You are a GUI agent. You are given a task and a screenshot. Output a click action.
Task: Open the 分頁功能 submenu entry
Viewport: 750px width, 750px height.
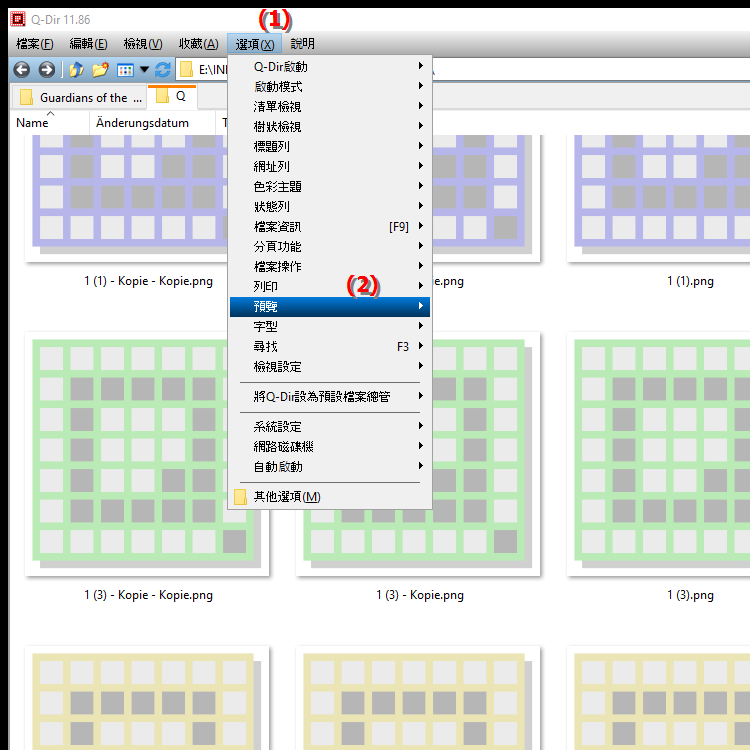point(330,247)
